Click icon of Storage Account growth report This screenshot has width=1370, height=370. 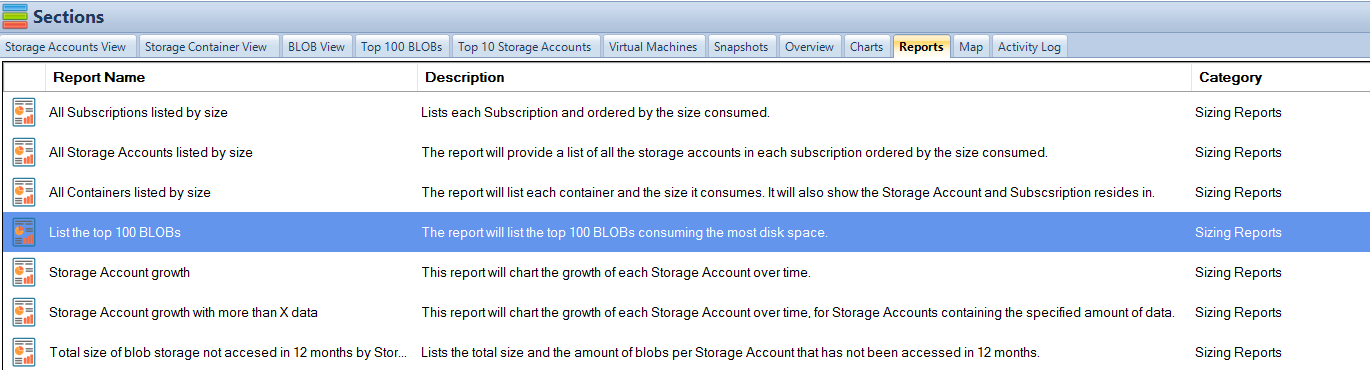(x=23, y=272)
